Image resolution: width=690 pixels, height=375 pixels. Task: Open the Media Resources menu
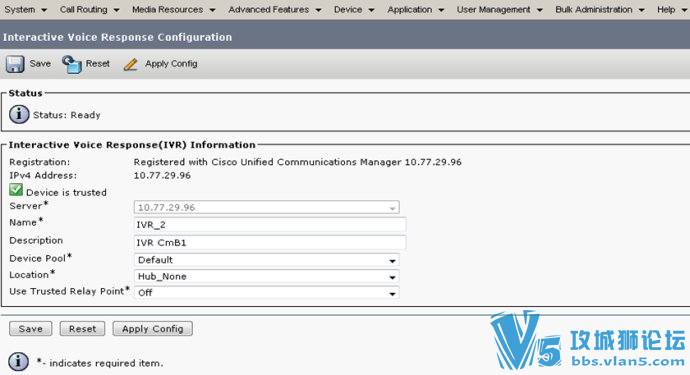pyautogui.click(x=173, y=9)
